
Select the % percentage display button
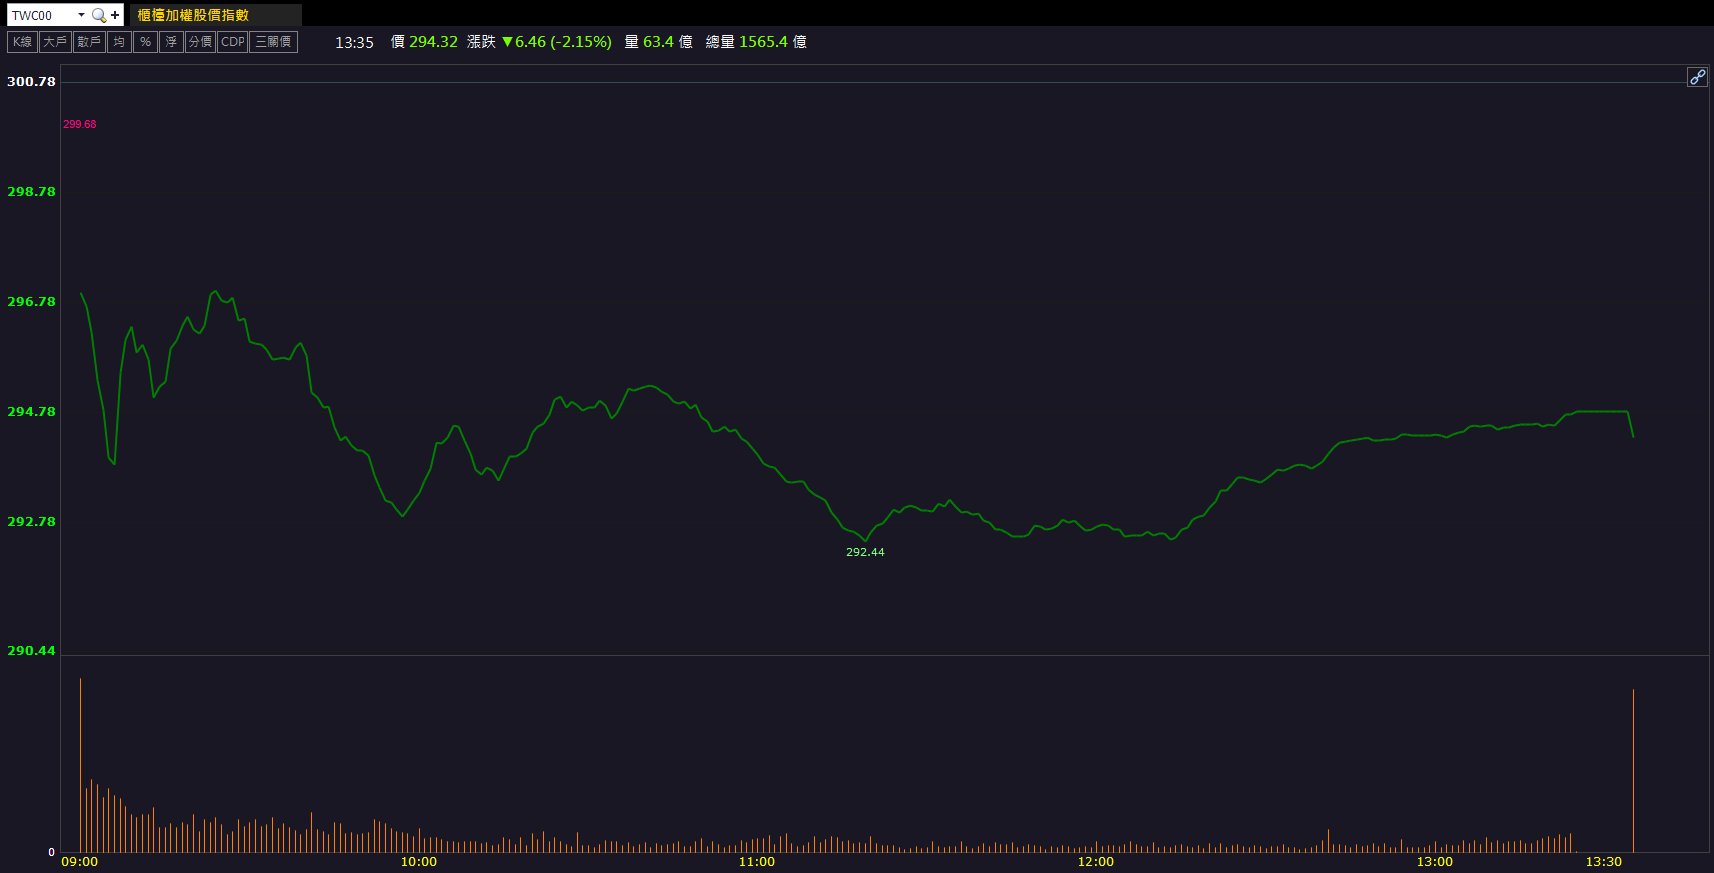(x=145, y=42)
